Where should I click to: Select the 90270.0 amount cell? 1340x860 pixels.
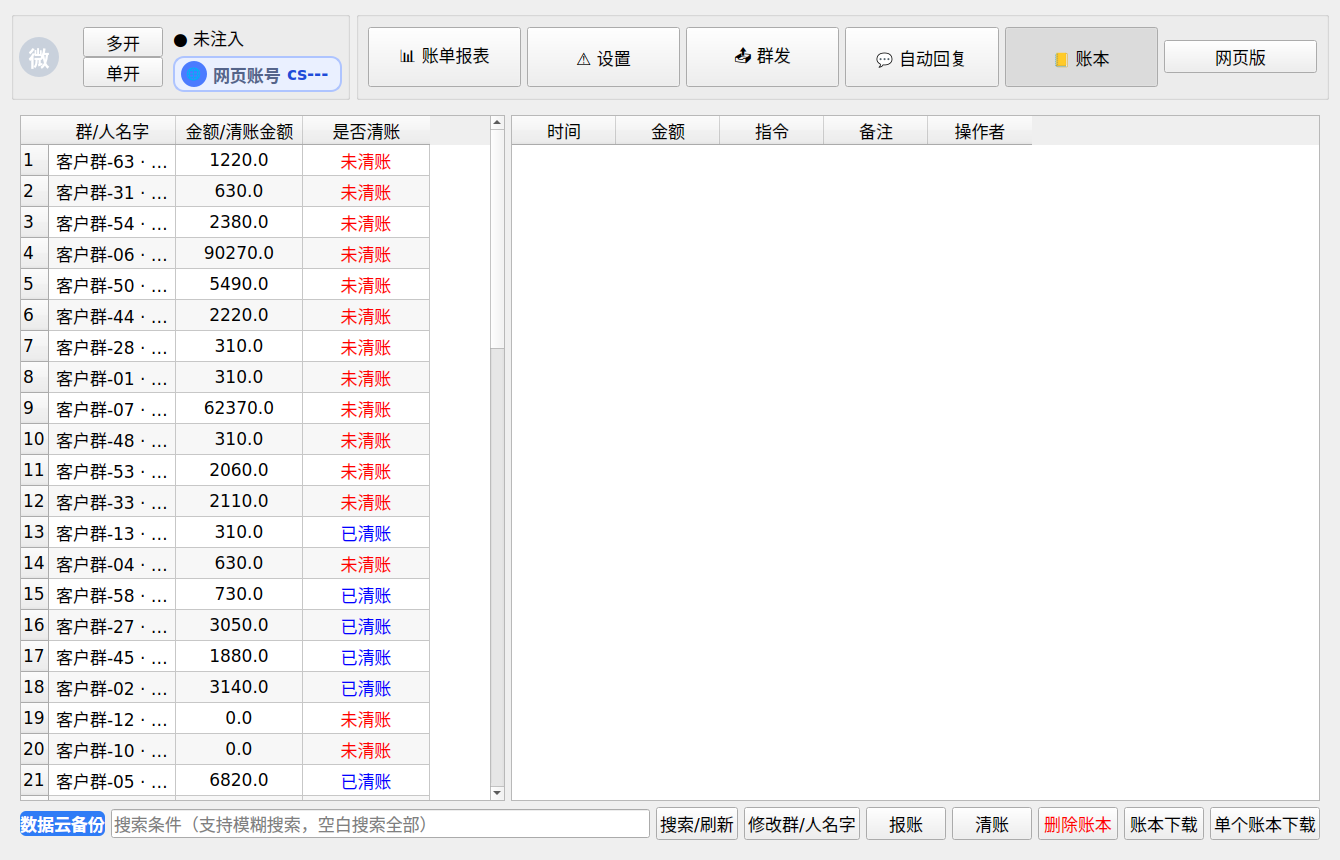[239, 253]
